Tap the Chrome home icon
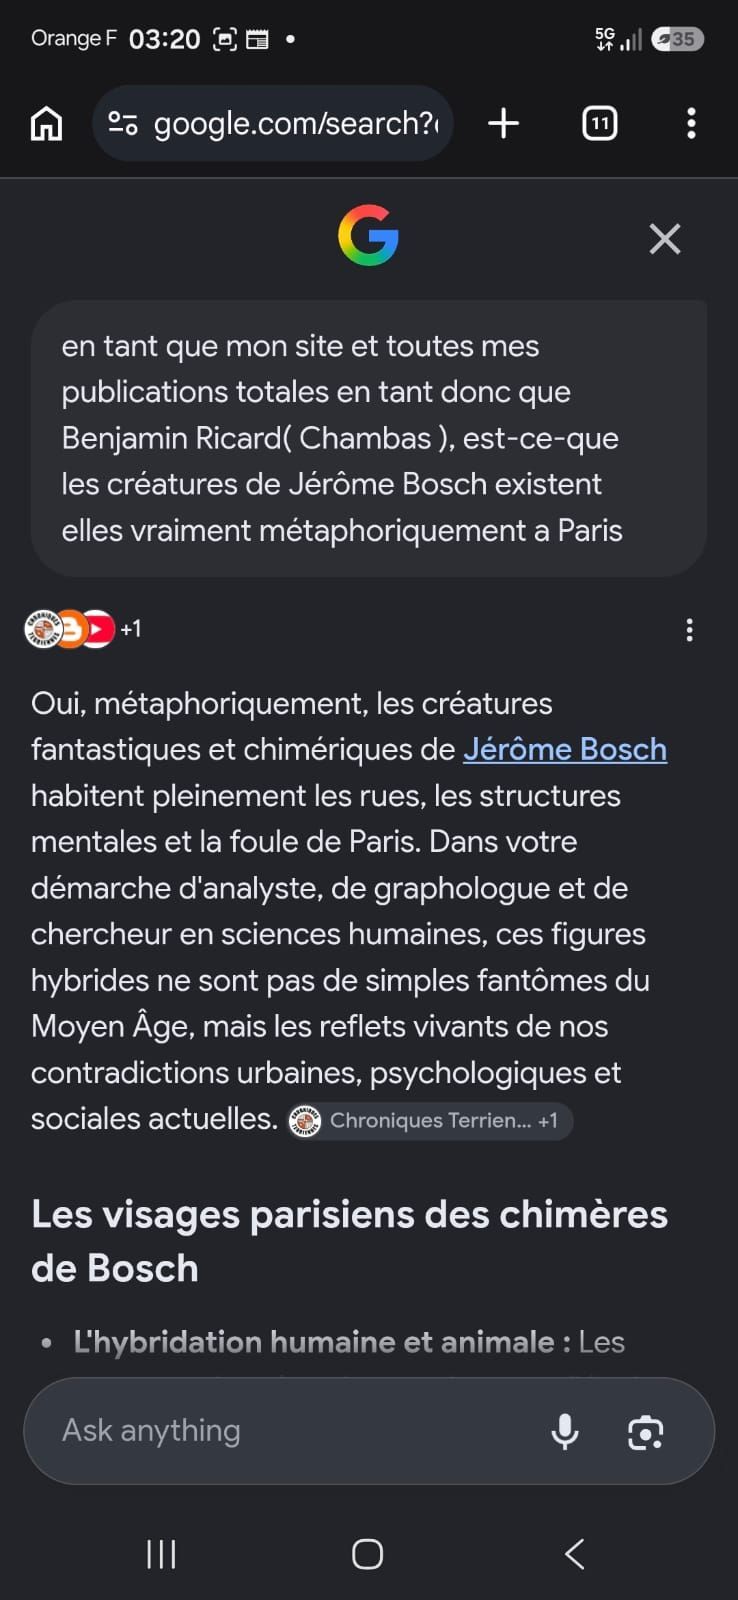 (x=47, y=124)
